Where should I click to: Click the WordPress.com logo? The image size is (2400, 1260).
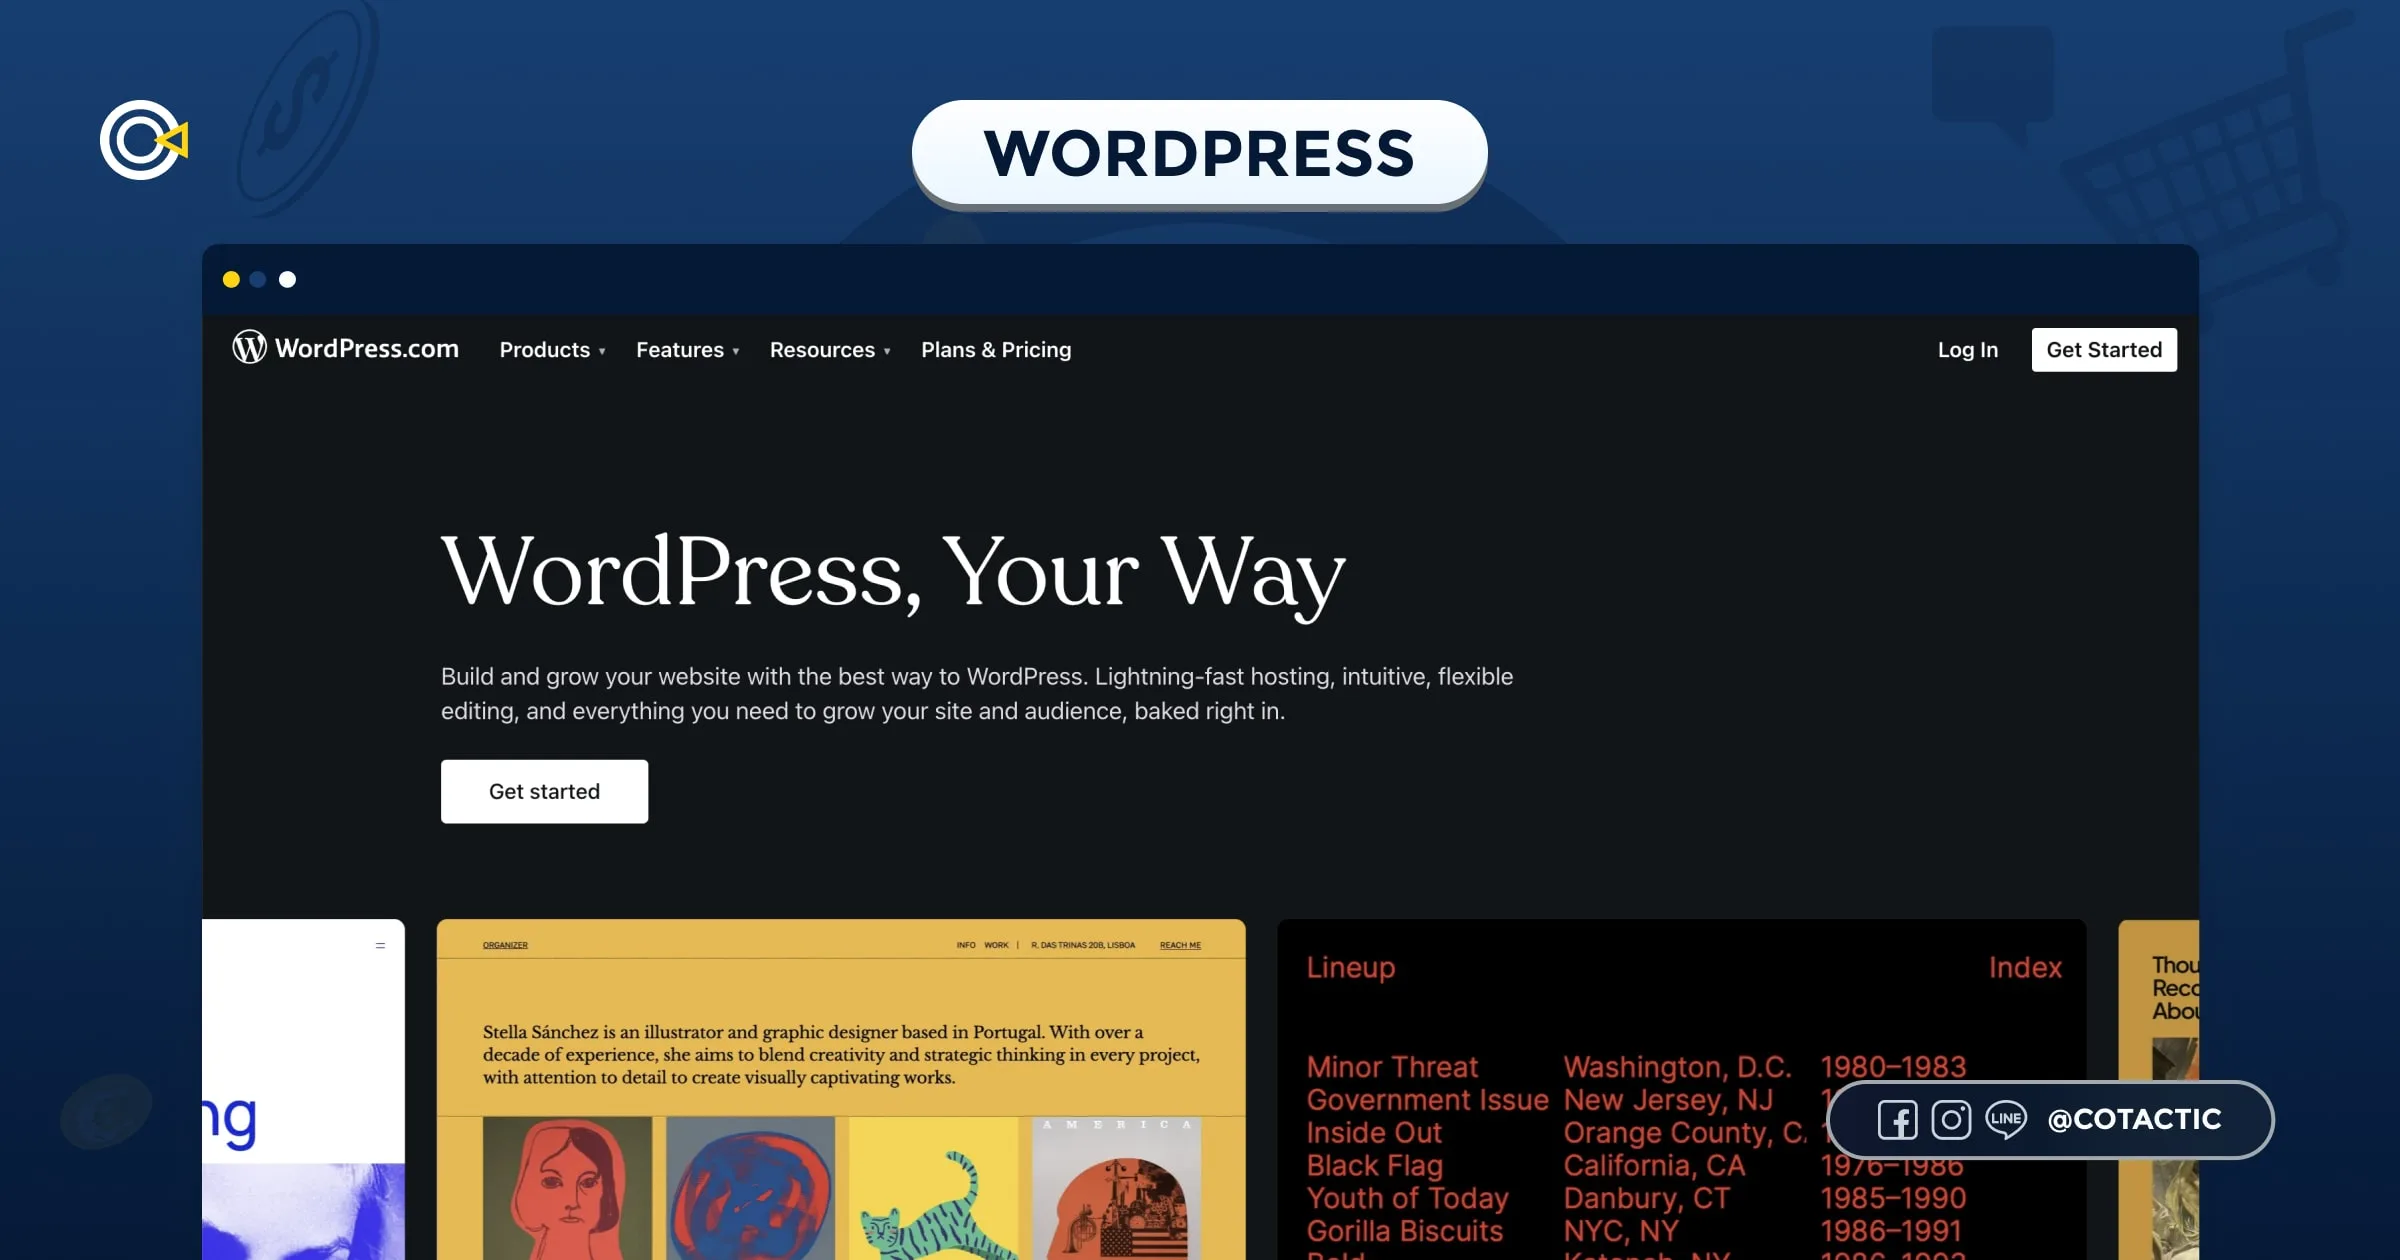[x=345, y=348]
